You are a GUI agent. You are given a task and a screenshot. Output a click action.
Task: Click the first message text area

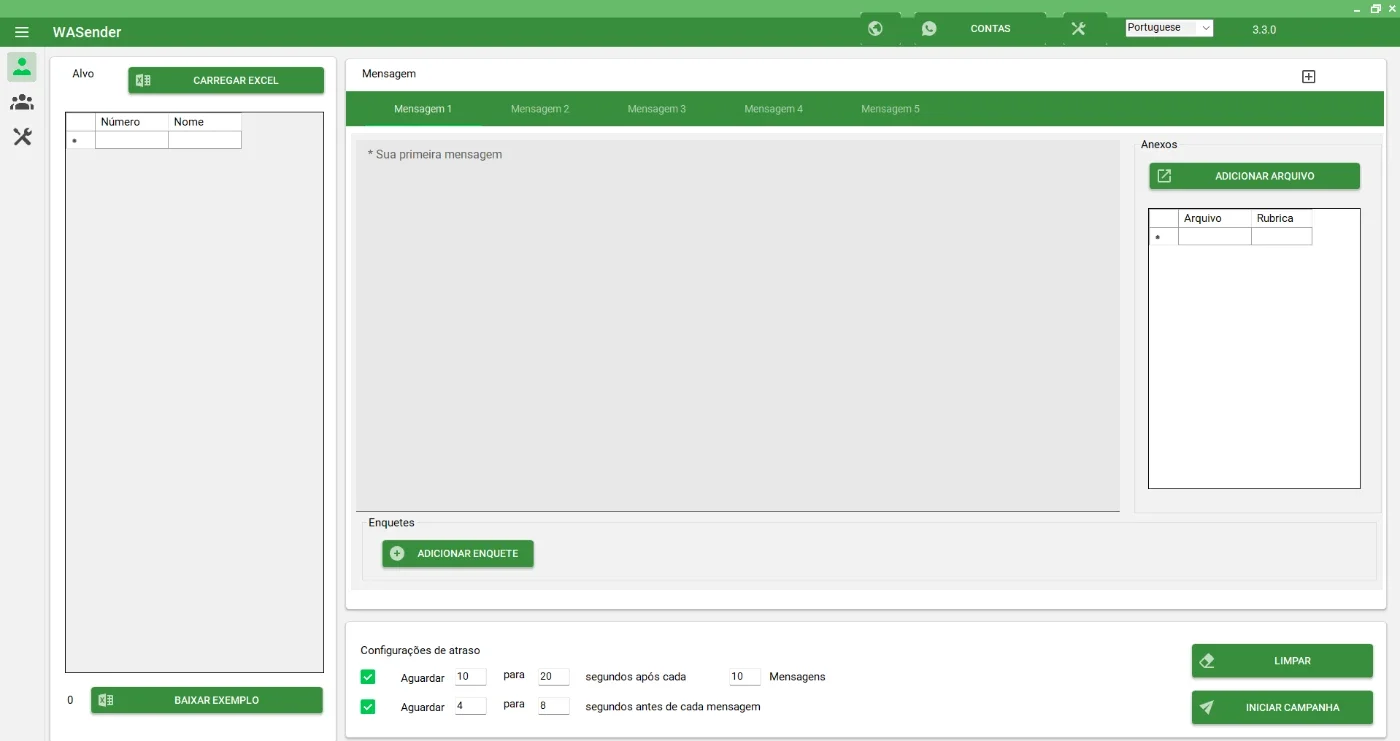tap(737, 325)
